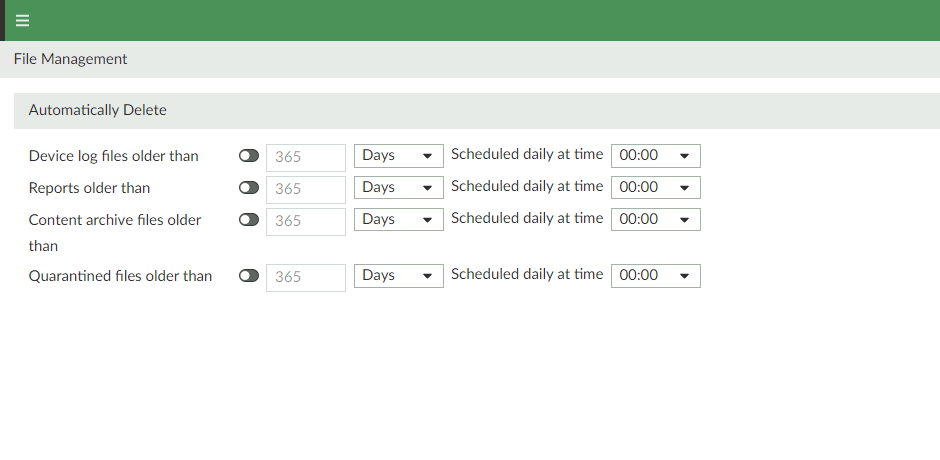Enable auto-delete for device log files
This screenshot has width=940, height=460.
(249, 156)
